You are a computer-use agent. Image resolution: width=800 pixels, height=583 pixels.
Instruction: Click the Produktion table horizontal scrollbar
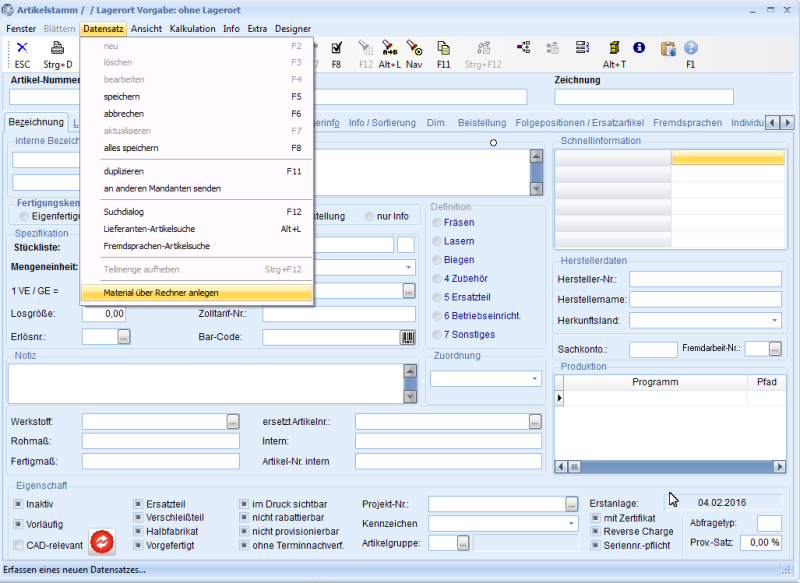(670, 466)
